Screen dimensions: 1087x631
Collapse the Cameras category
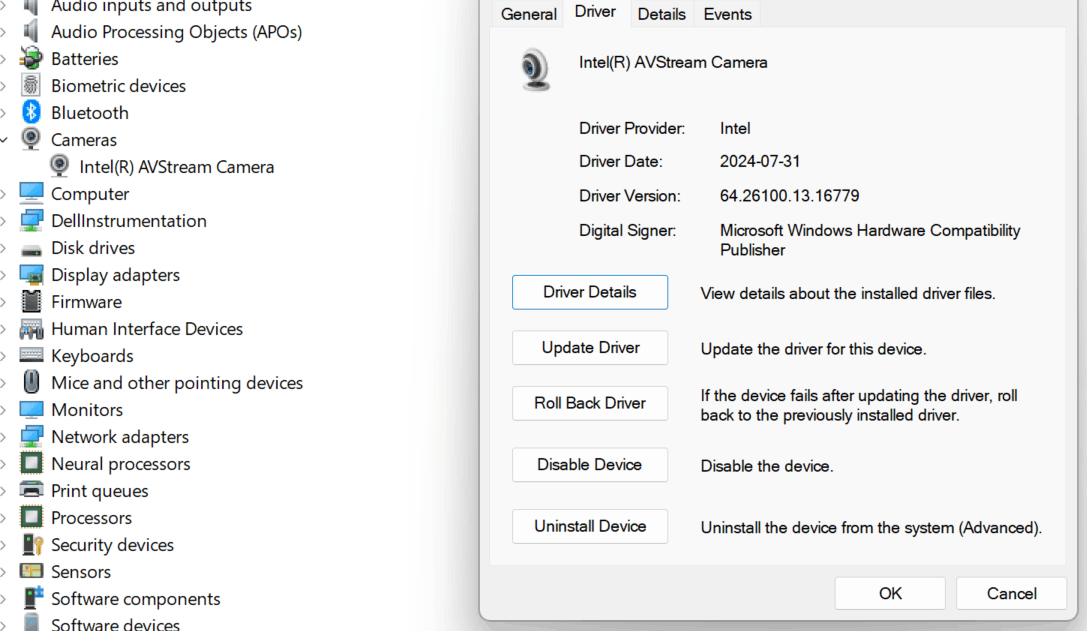click(x=4, y=140)
